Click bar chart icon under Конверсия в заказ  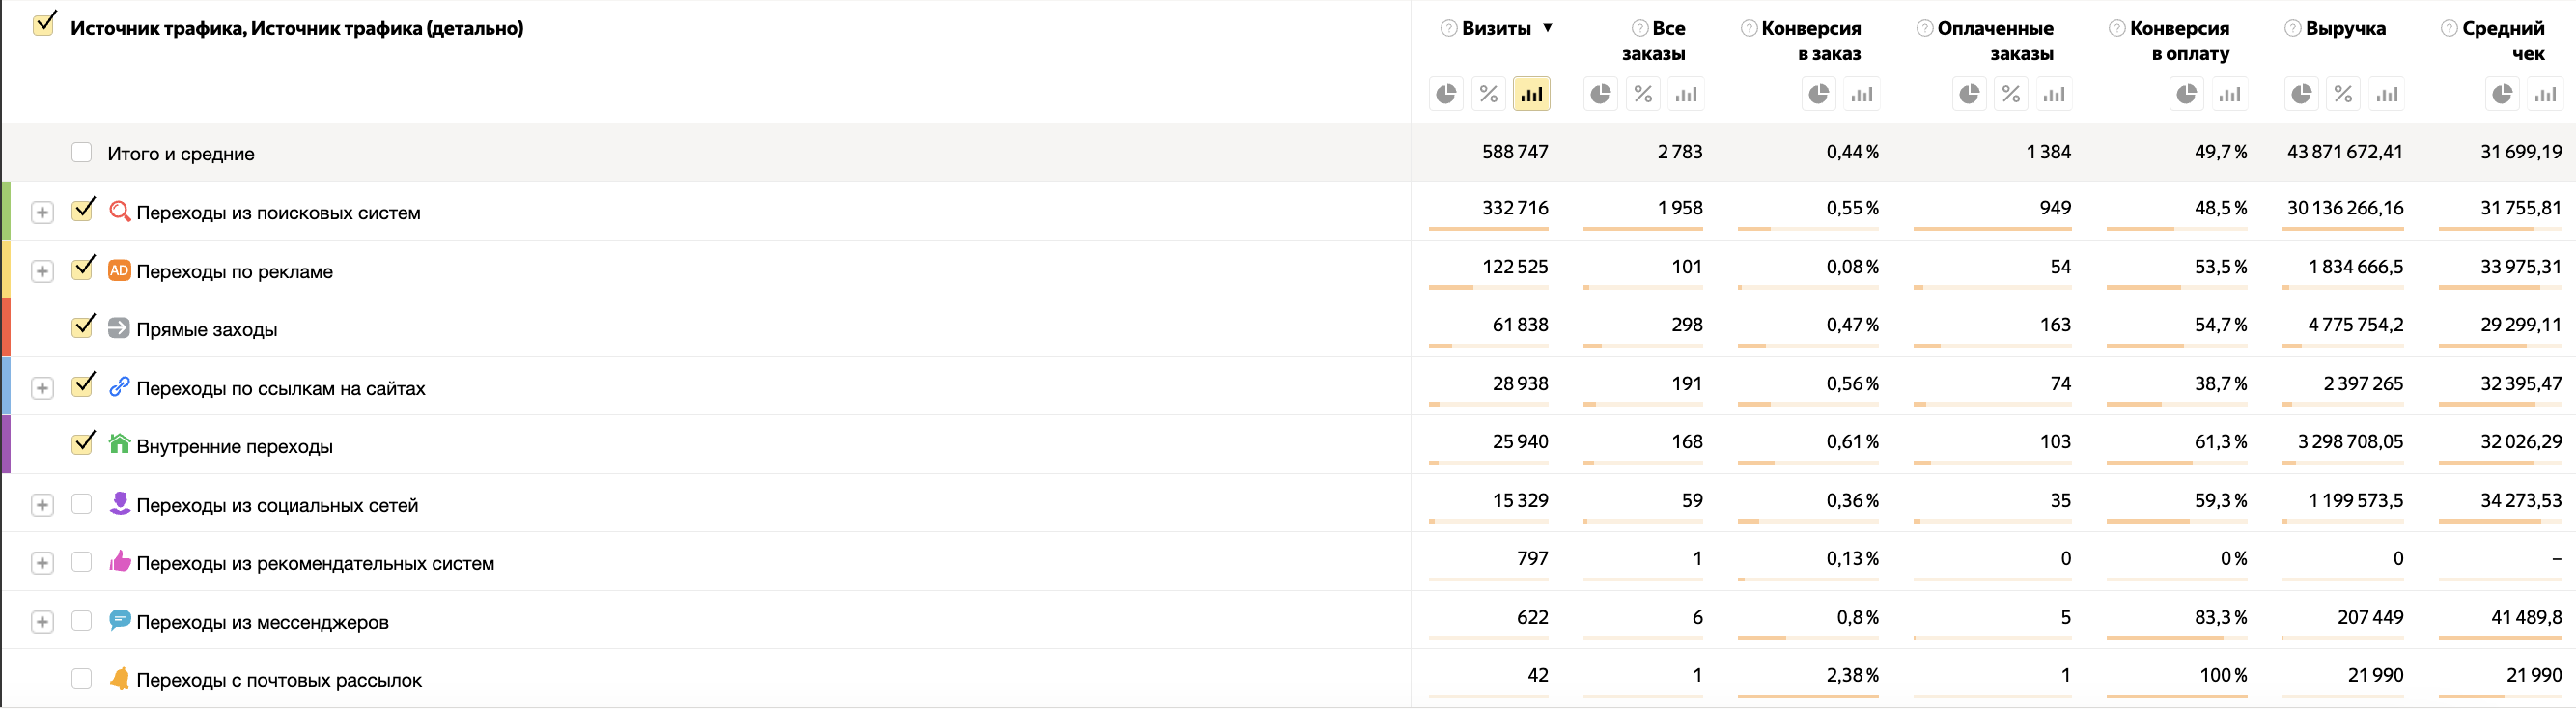click(x=1861, y=94)
